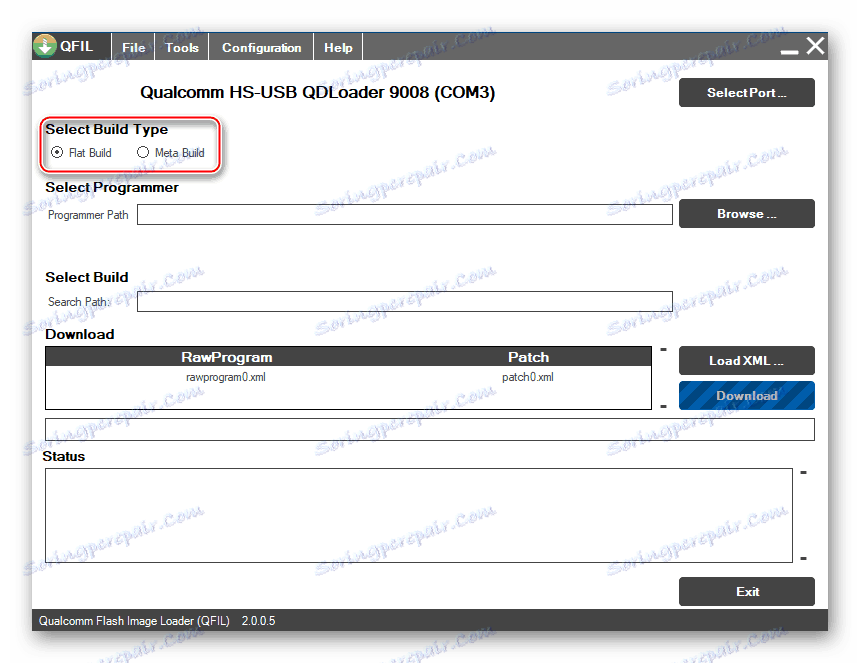
Task: Open the Help menu
Action: [x=338, y=48]
